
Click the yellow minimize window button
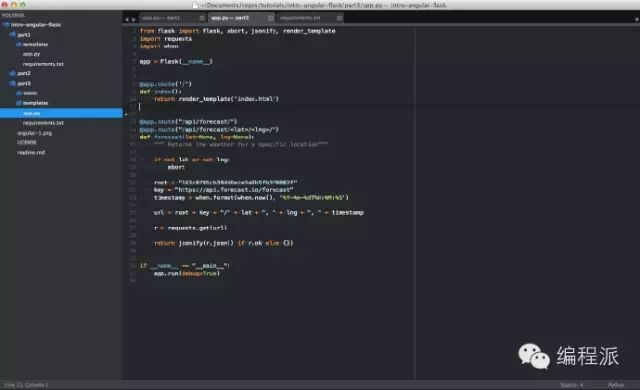13,5
